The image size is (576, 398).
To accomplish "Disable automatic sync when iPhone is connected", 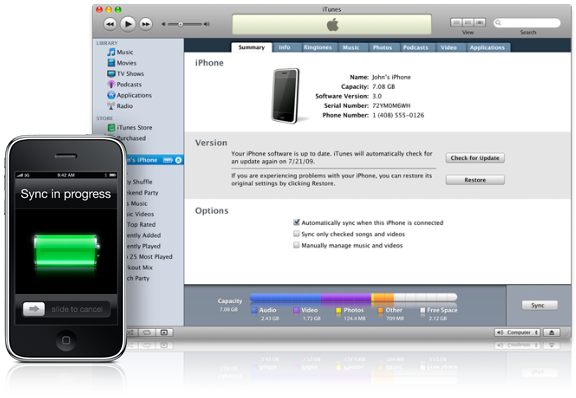I will [296, 222].
